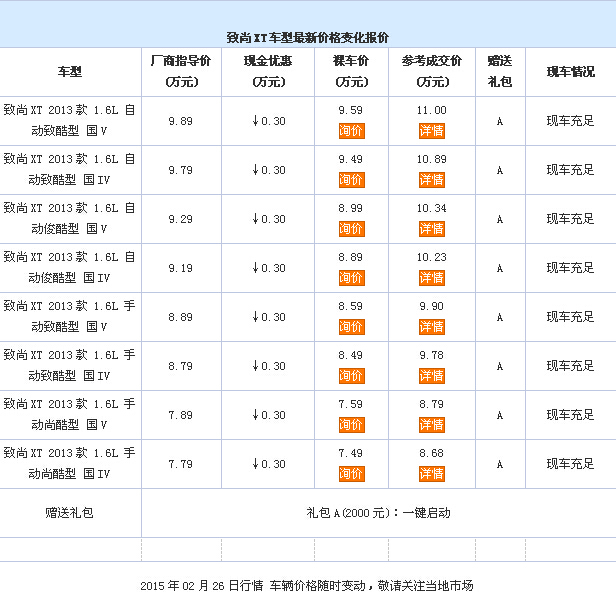The width and height of the screenshot is (616, 610).
Task: Click the 裸车价 column header
Action: [x=351, y=71]
